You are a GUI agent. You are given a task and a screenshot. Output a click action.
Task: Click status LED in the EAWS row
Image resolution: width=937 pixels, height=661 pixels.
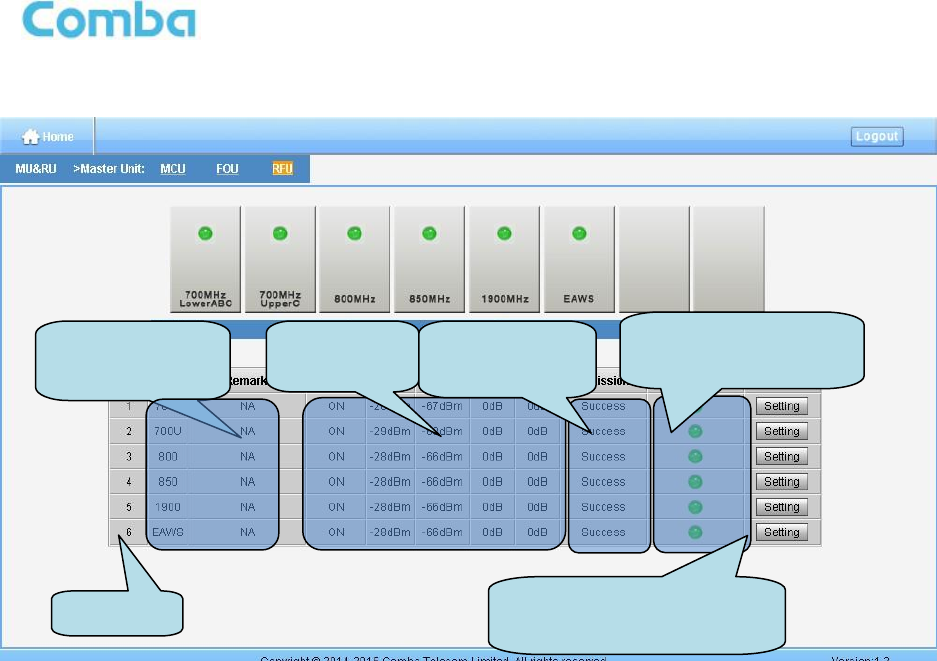click(x=695, y=532)
